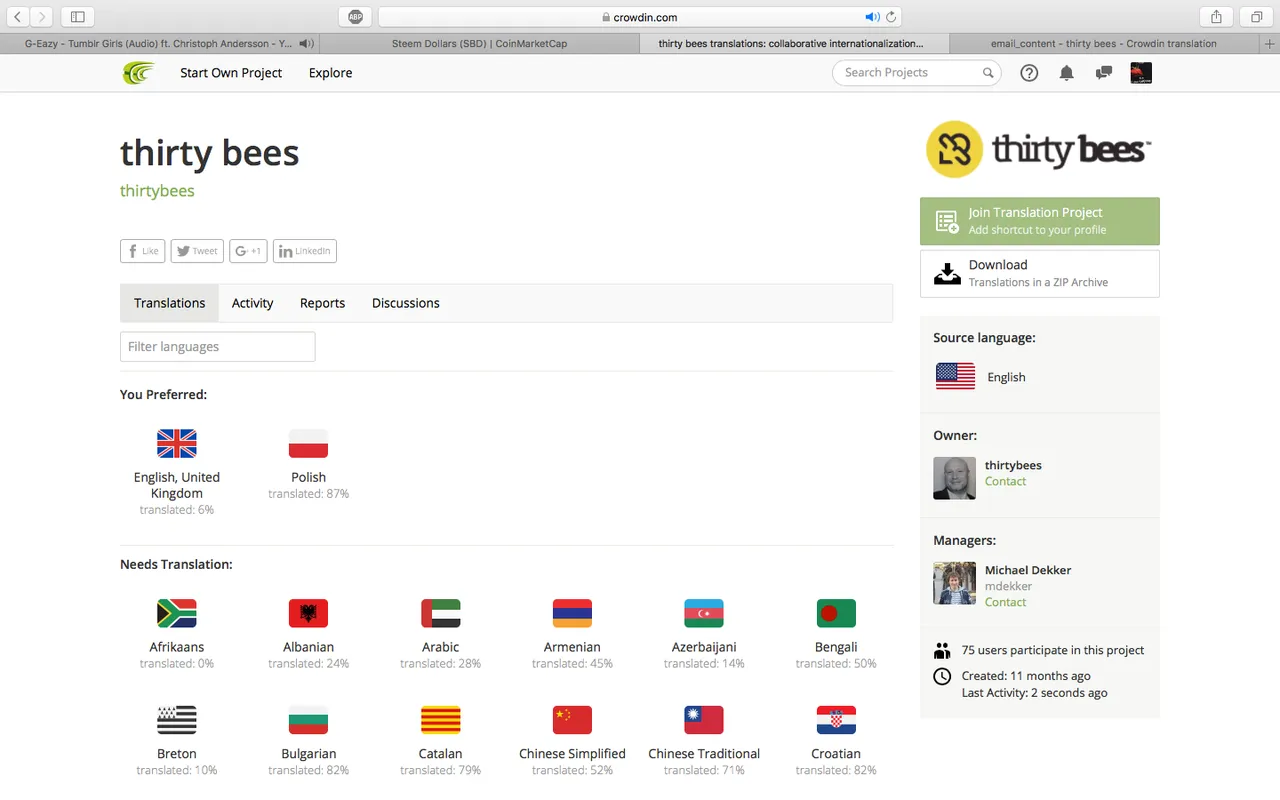Click the search magnifier icon
The height and width of the screenshot is (800, 1280).
point(988,73)
